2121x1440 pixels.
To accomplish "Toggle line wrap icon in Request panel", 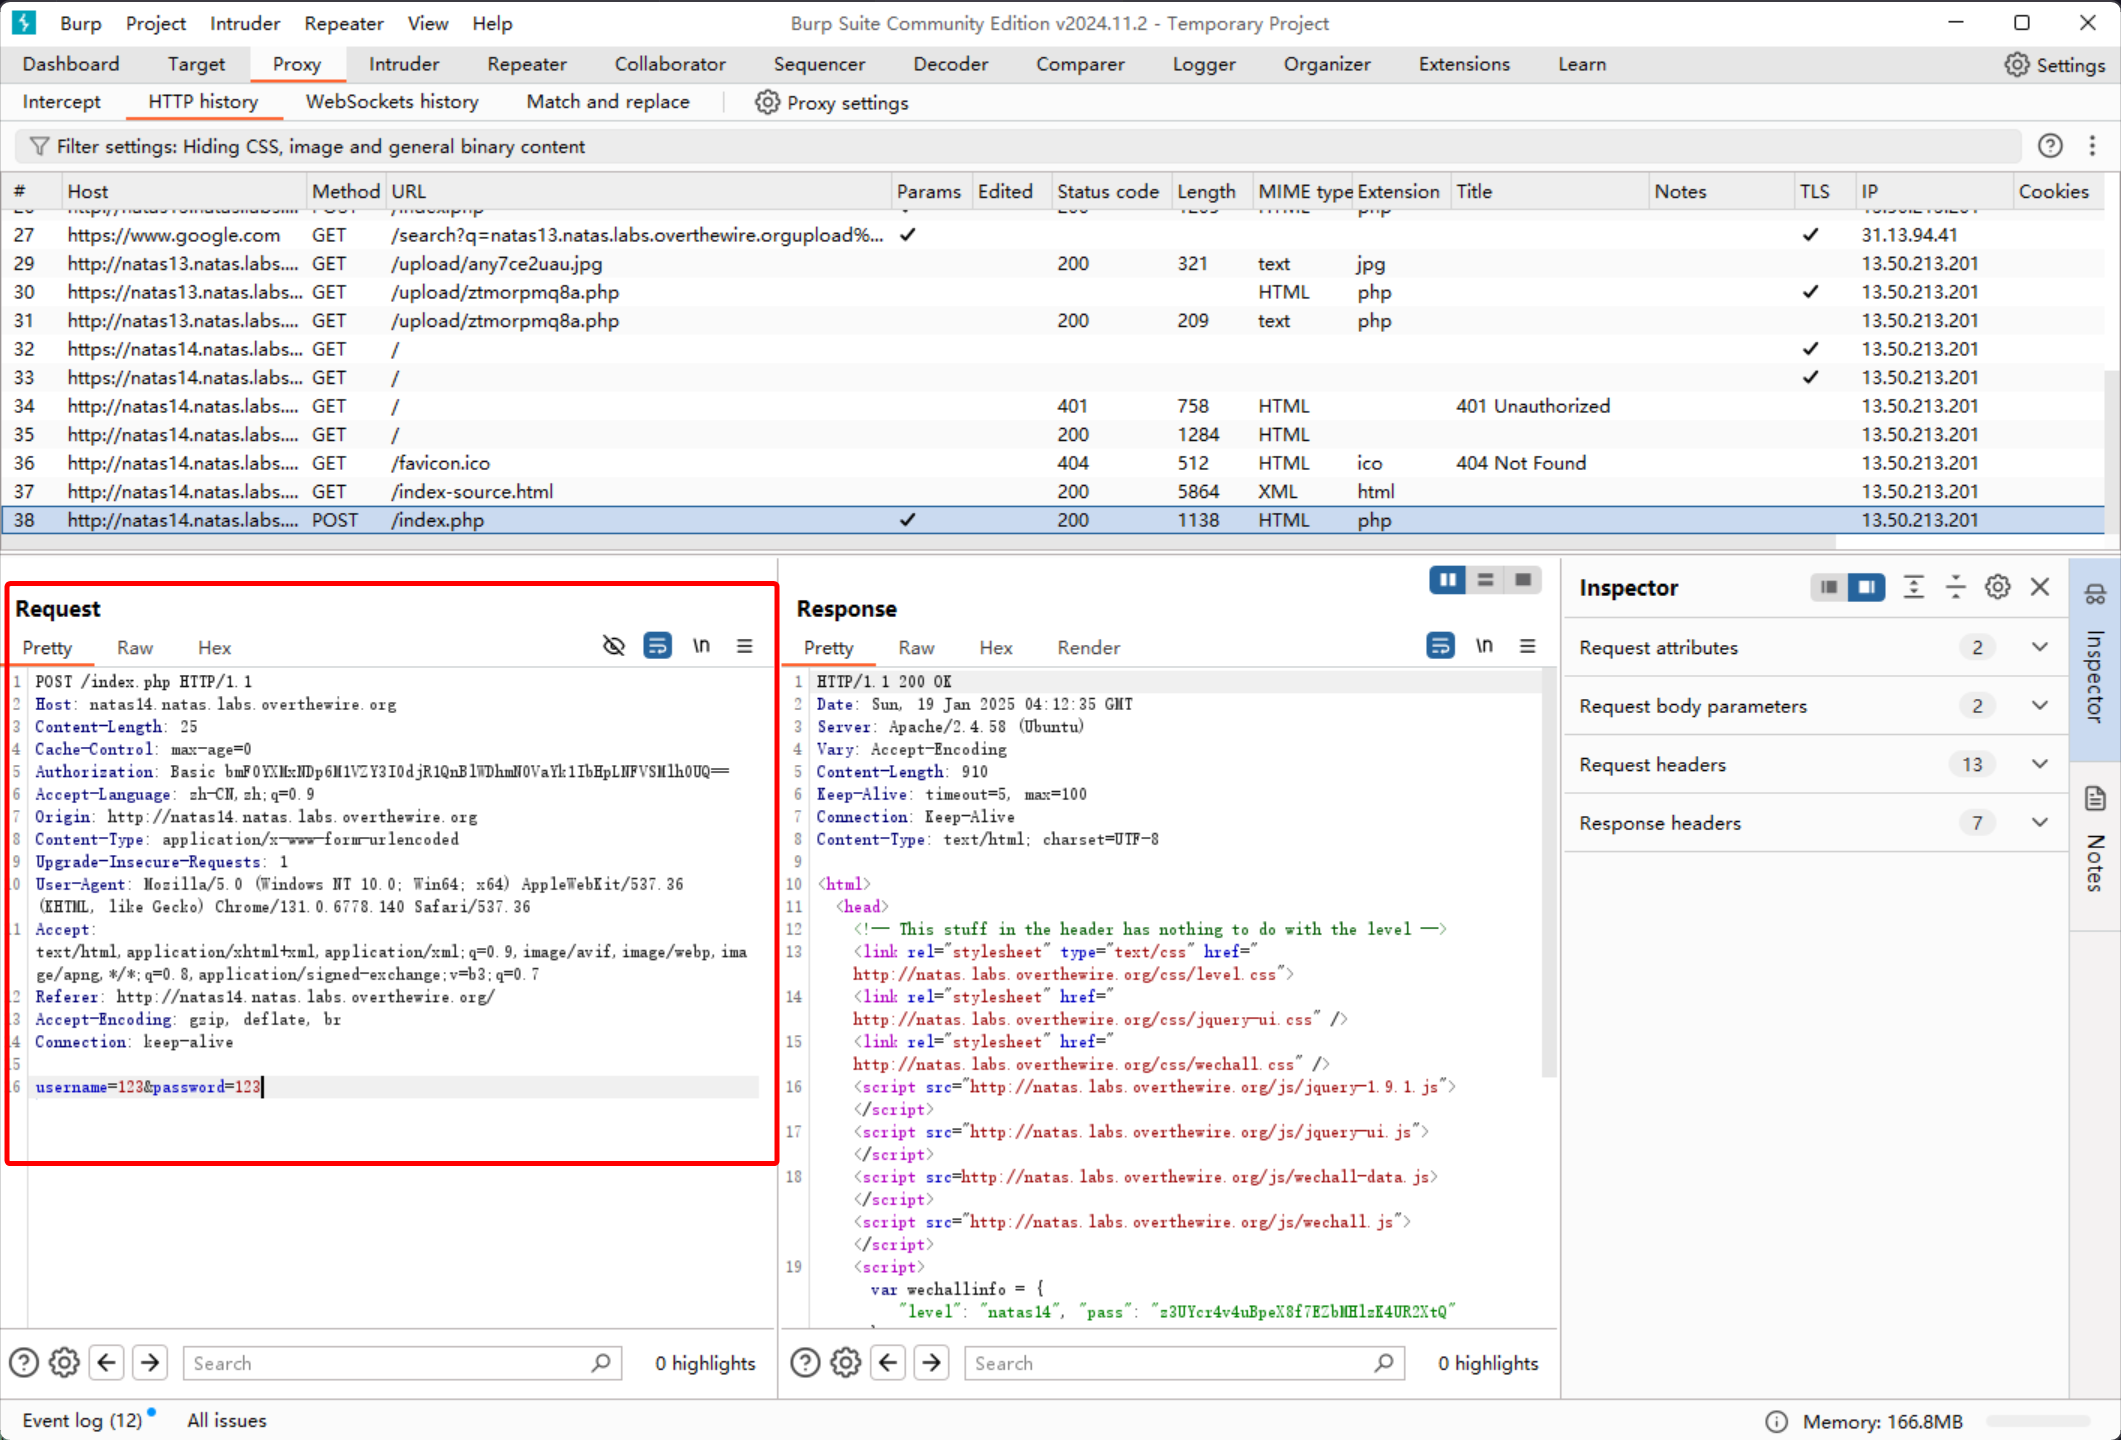I will pyautogui.click(x=657, y=646).
